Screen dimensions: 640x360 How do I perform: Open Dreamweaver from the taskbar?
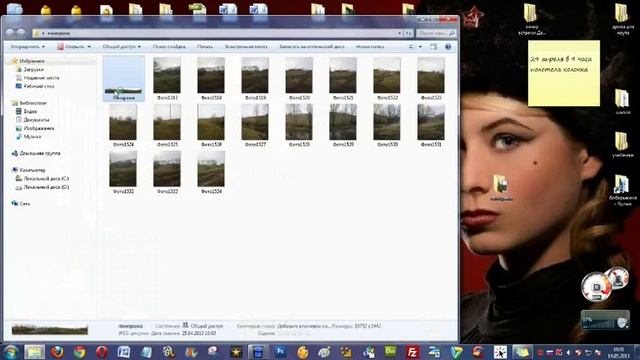coord(390,352)
